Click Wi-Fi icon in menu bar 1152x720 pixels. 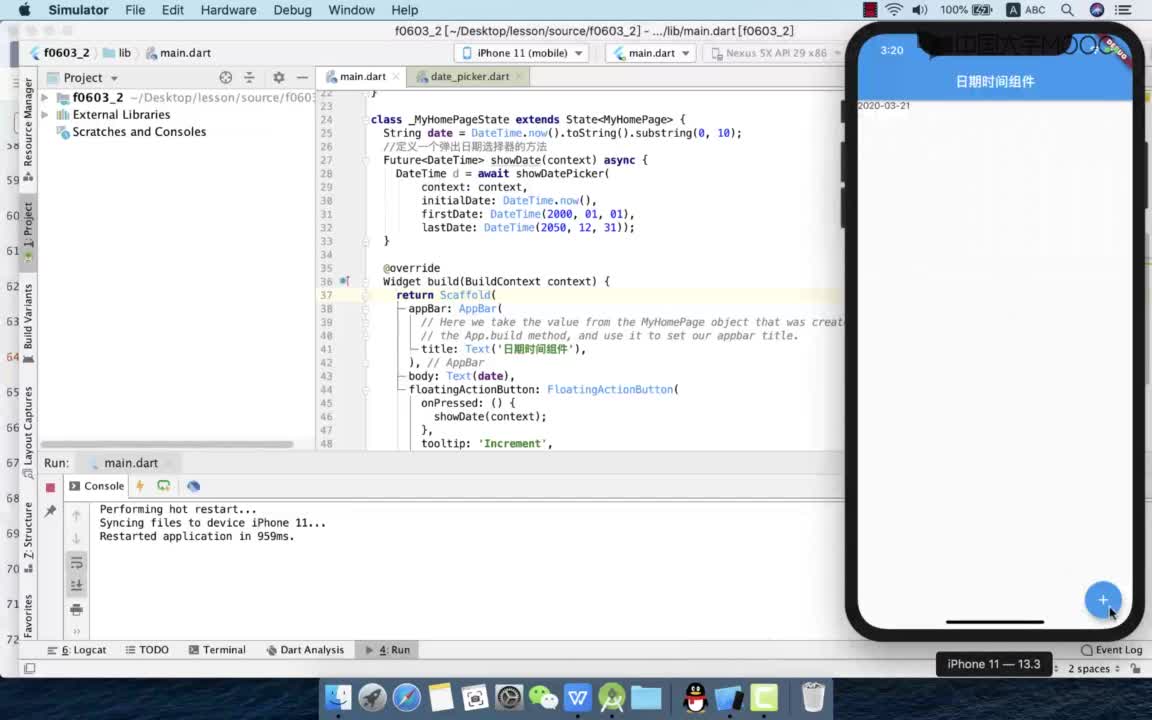coord(894,10)
